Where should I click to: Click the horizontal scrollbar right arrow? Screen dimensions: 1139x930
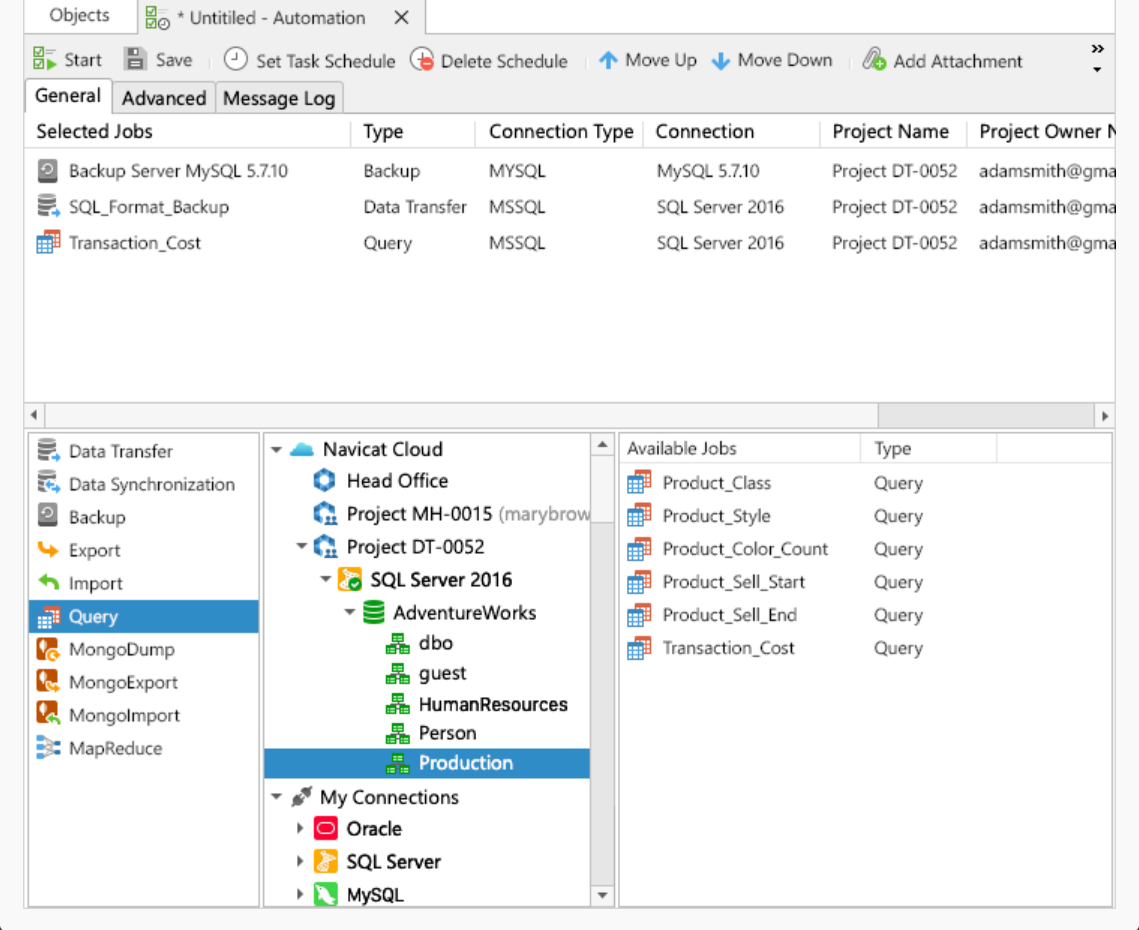coord(1105,415)
